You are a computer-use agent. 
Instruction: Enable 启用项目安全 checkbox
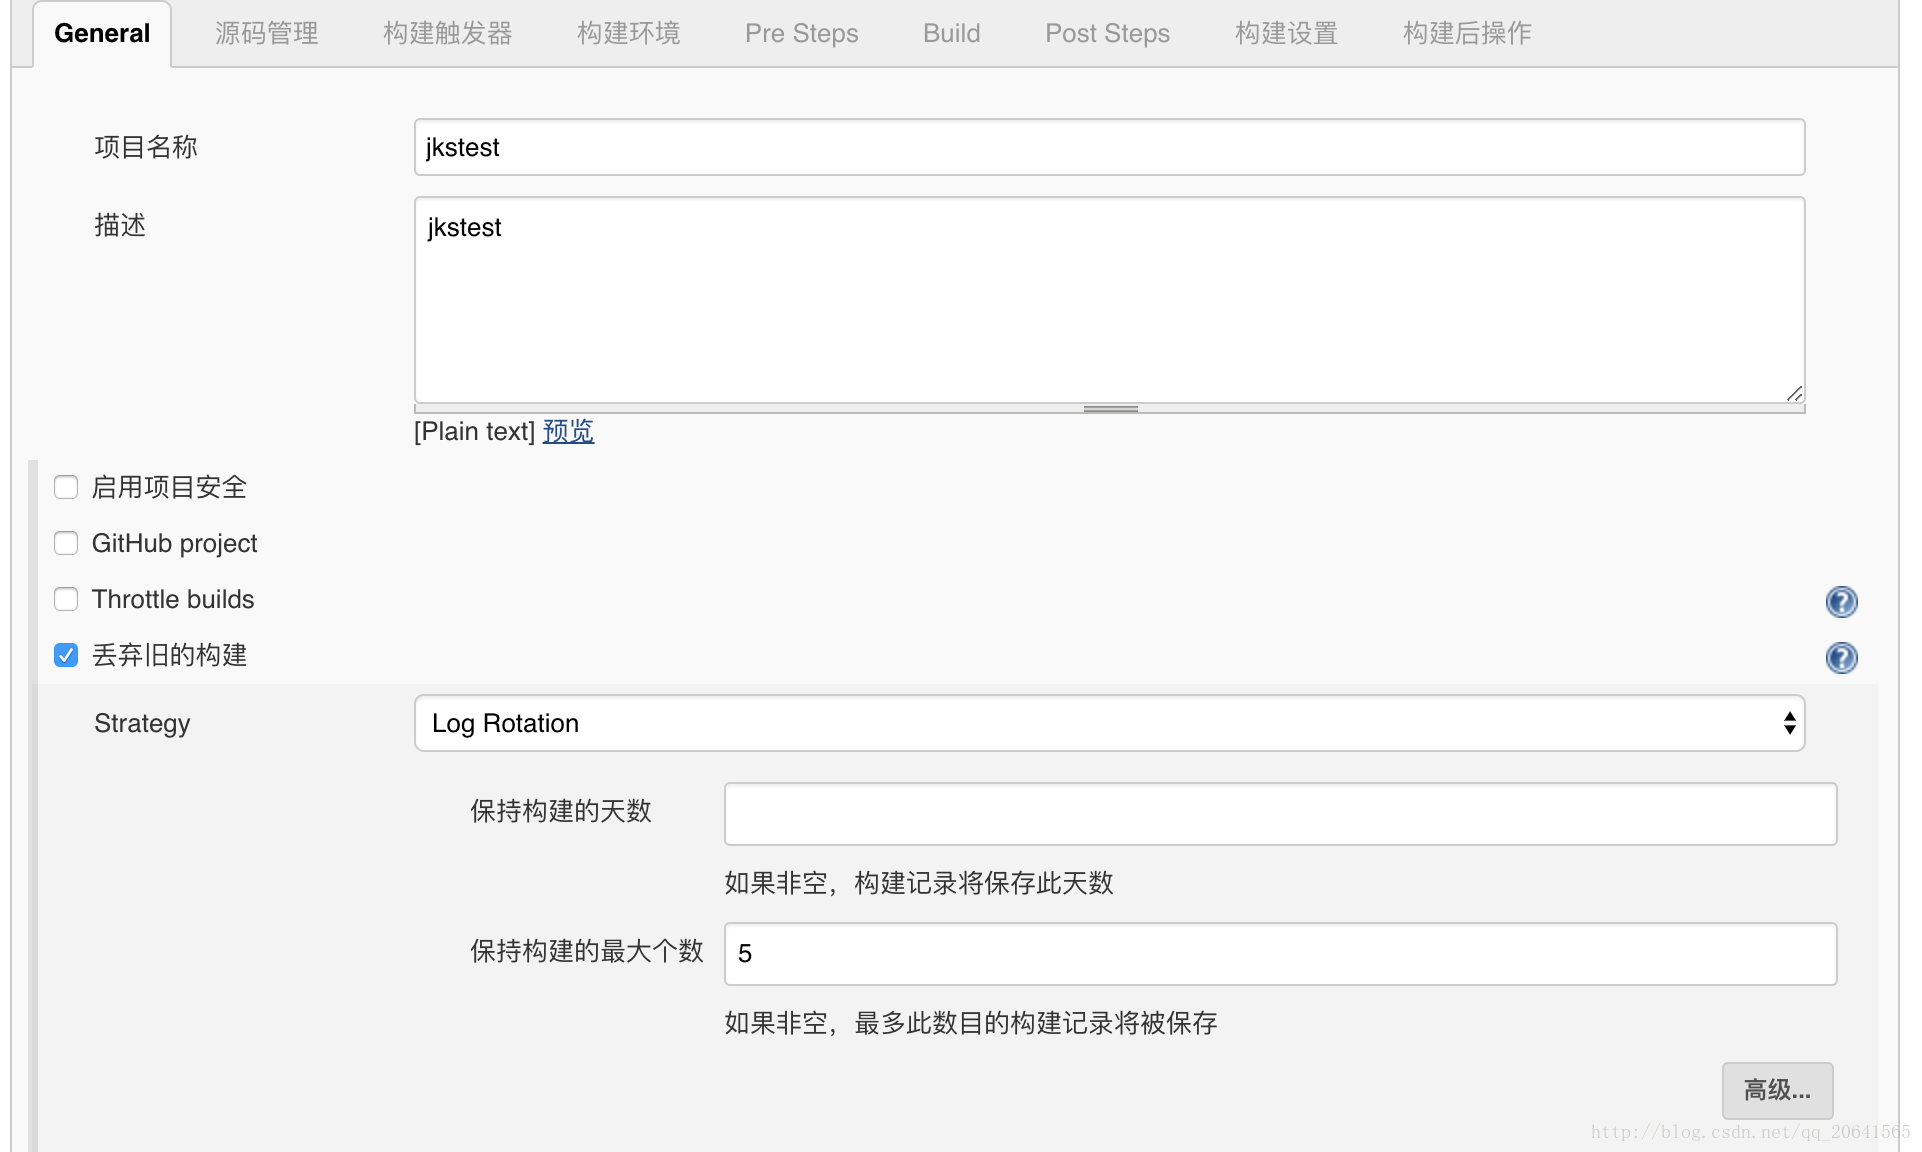[64, 487]
